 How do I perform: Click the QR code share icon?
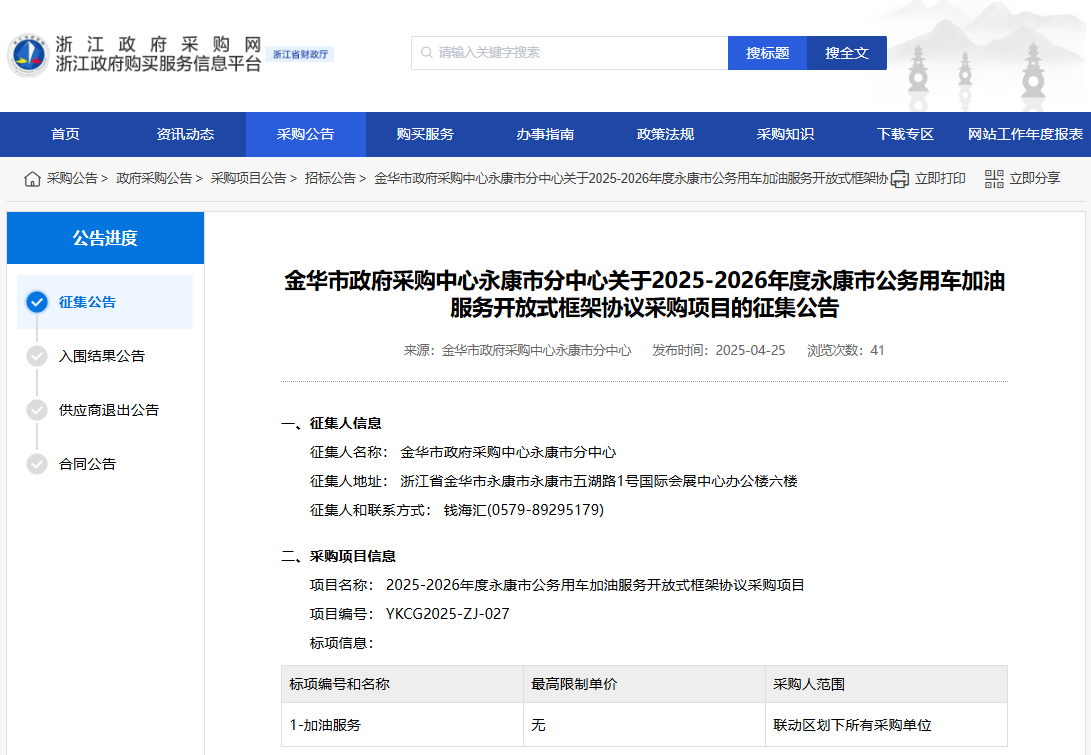(993, 179)
